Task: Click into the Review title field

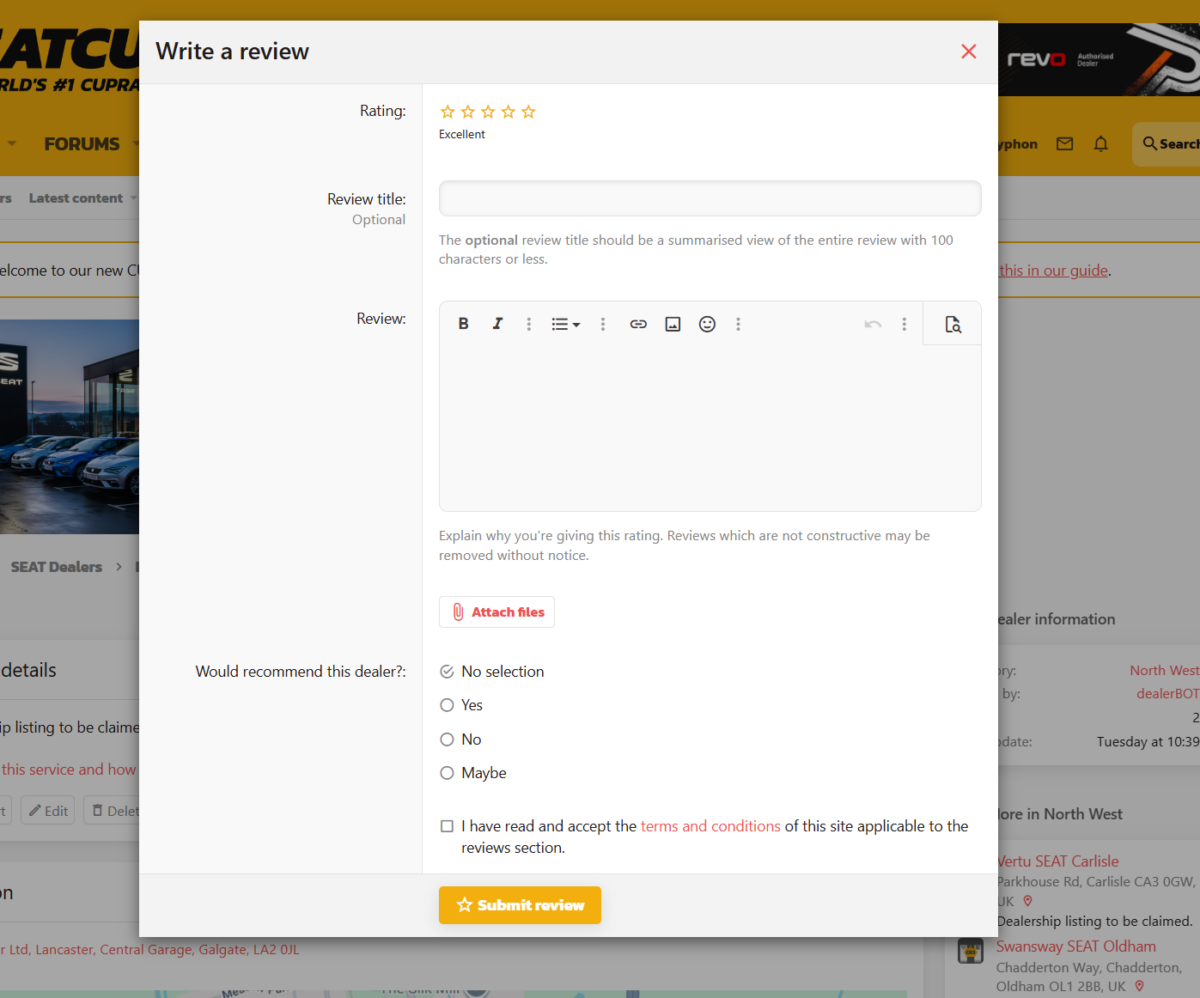Action: [710, 199]
